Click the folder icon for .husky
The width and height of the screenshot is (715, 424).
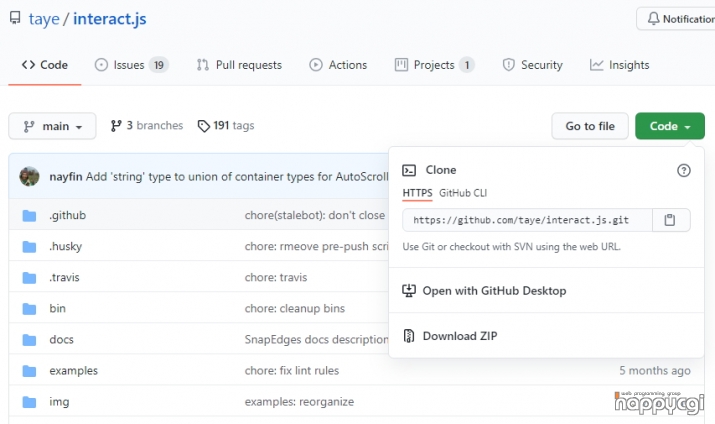(x=29, y=247)
